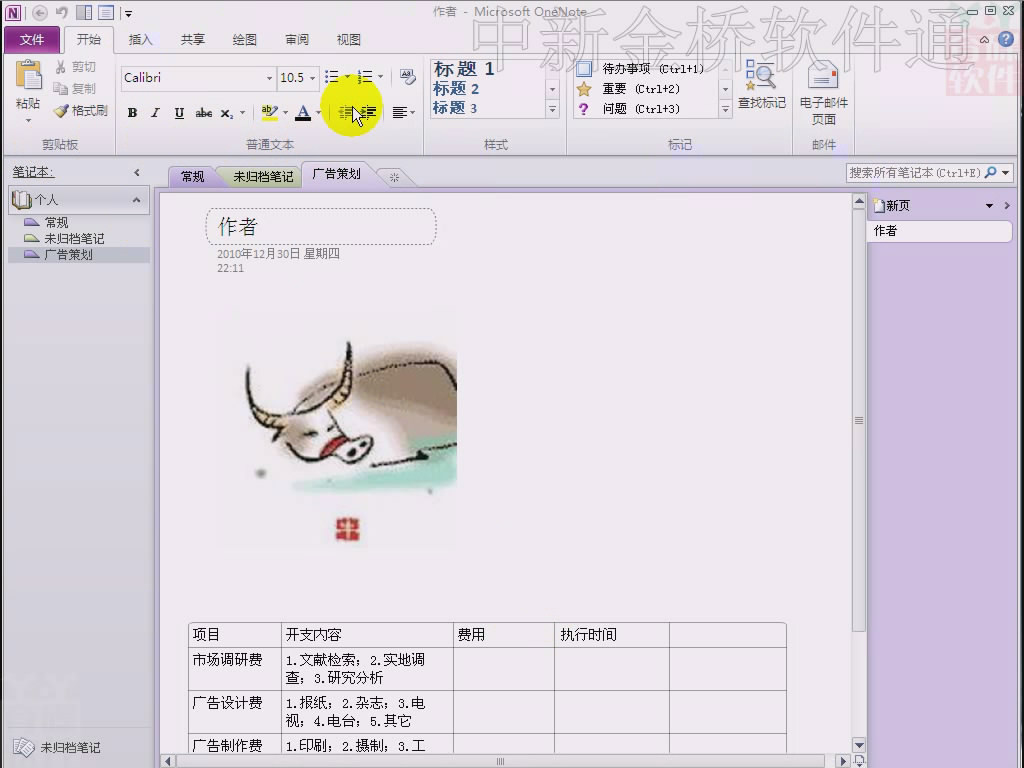The image size is (1024, 768).
Task: Click the increase indent icon
Action: click(369, 113)
